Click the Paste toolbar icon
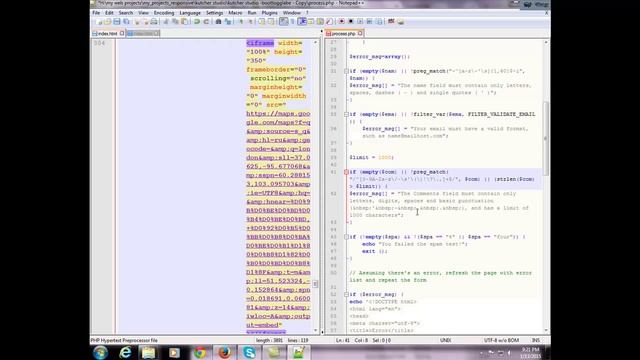Viewport: 640px width, 360px height. click(x=185, y=21)
